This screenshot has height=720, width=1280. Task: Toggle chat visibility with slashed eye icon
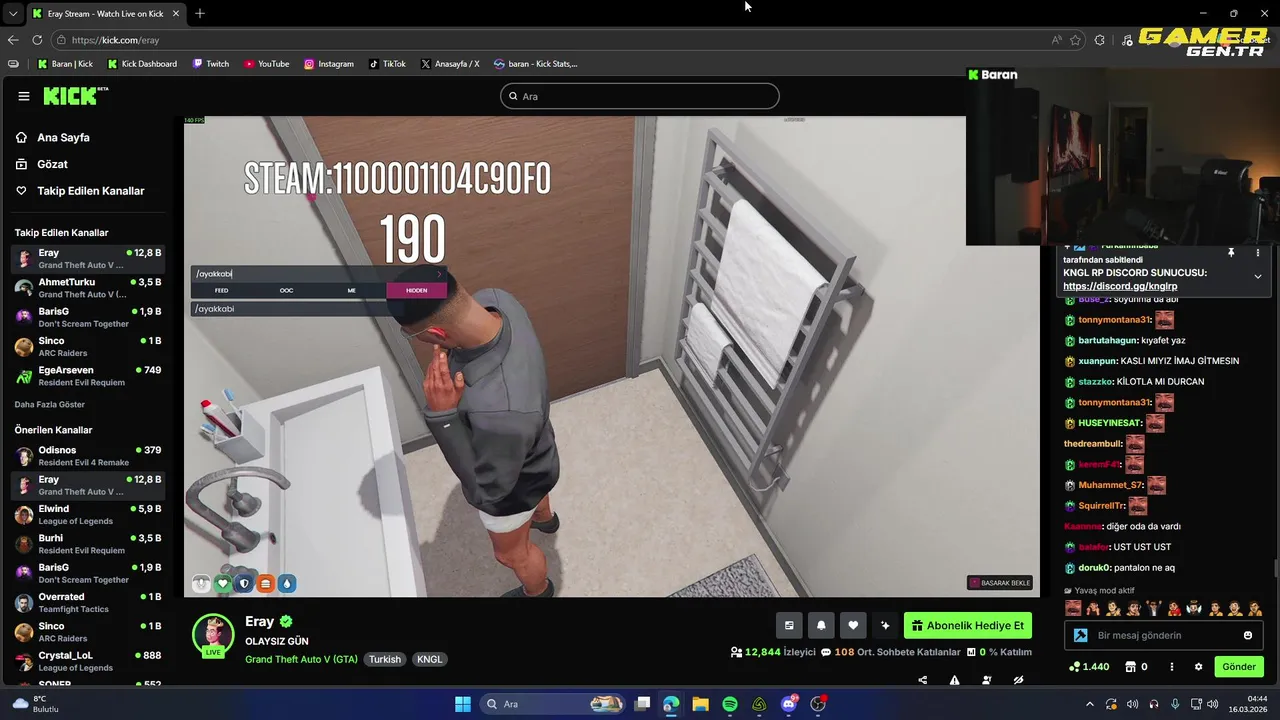1019,681
